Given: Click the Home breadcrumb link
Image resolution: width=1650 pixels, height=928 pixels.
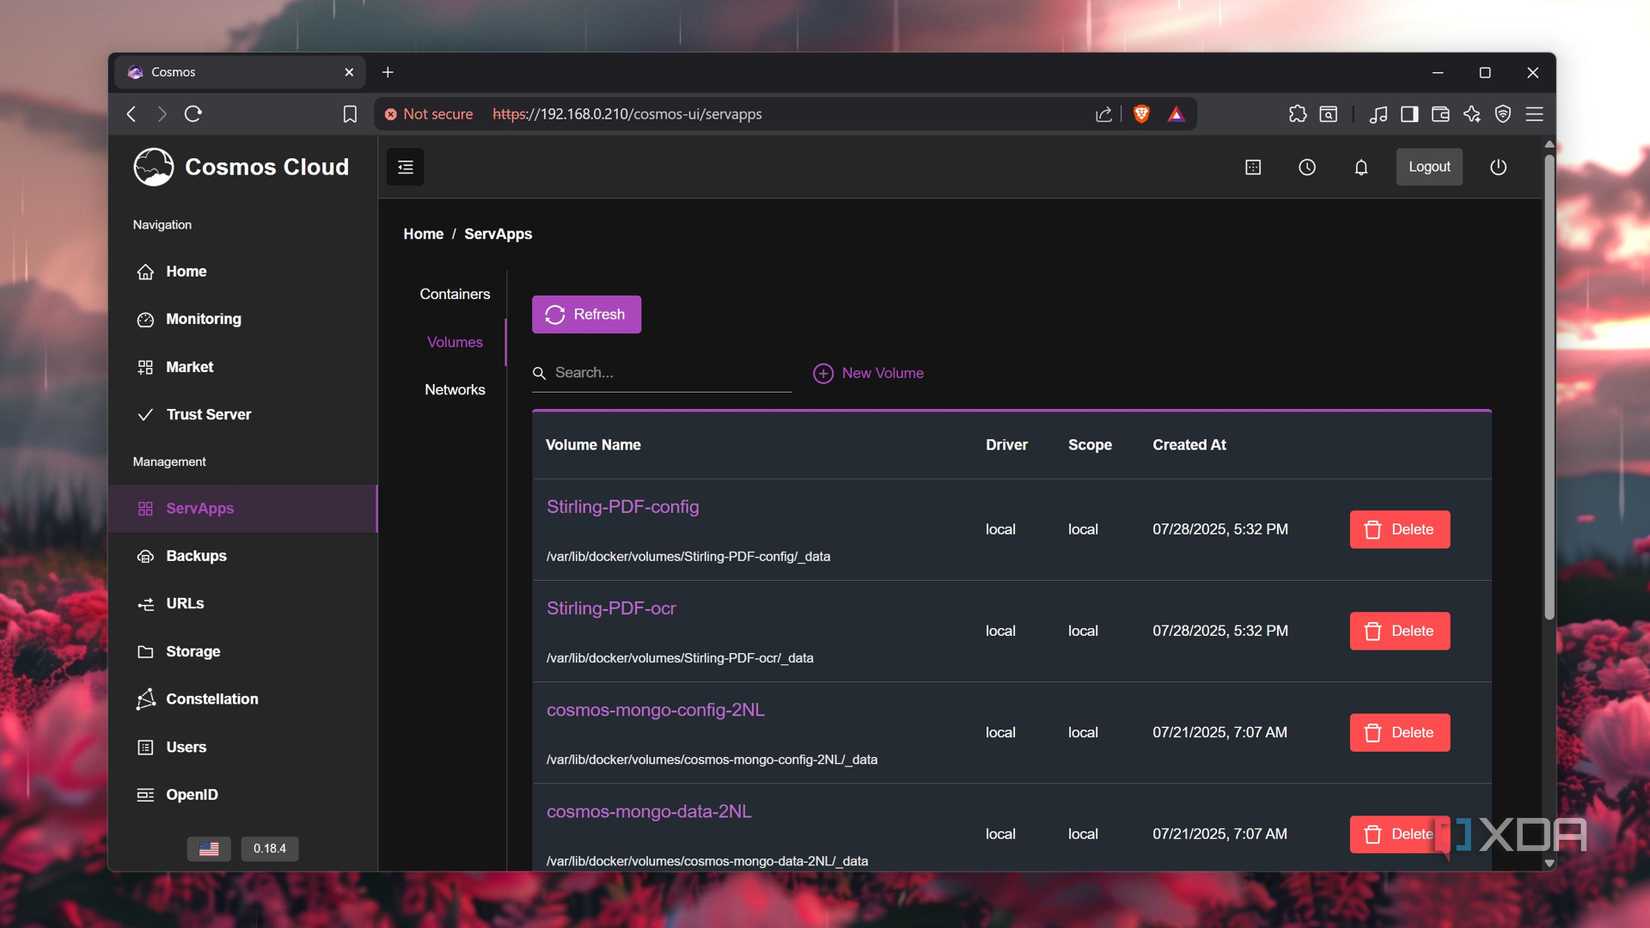Looking at the screenshot, I should click(423, 234).
